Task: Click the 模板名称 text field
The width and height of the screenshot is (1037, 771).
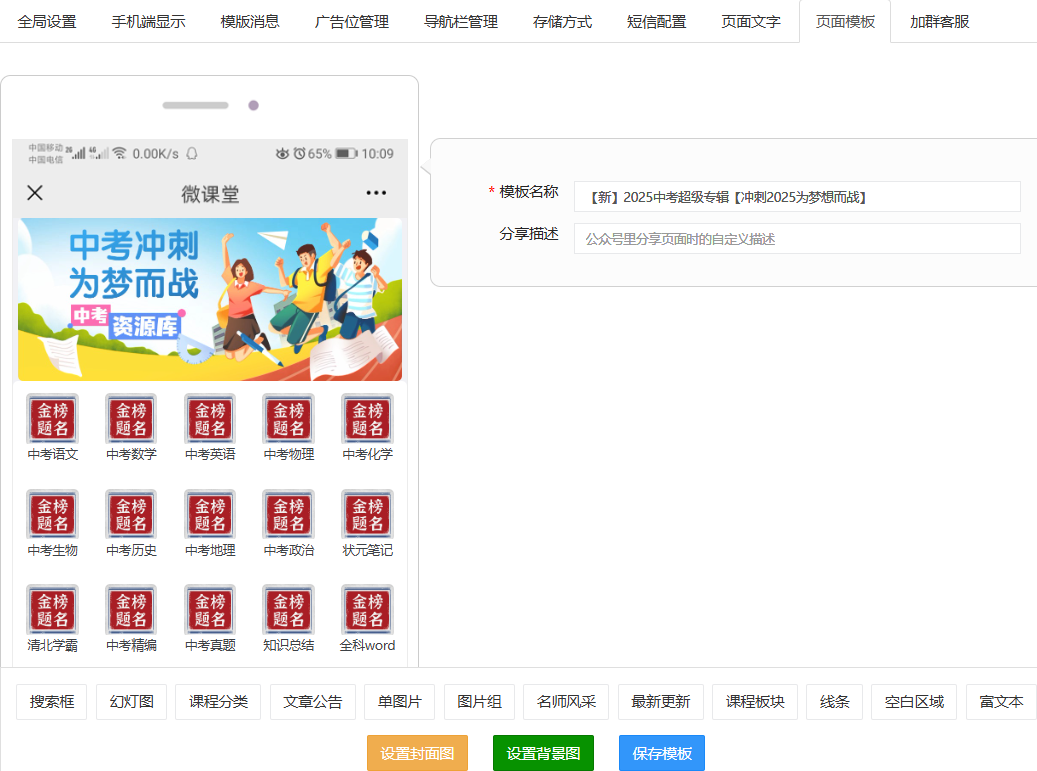Action: [x=796, y=197]
